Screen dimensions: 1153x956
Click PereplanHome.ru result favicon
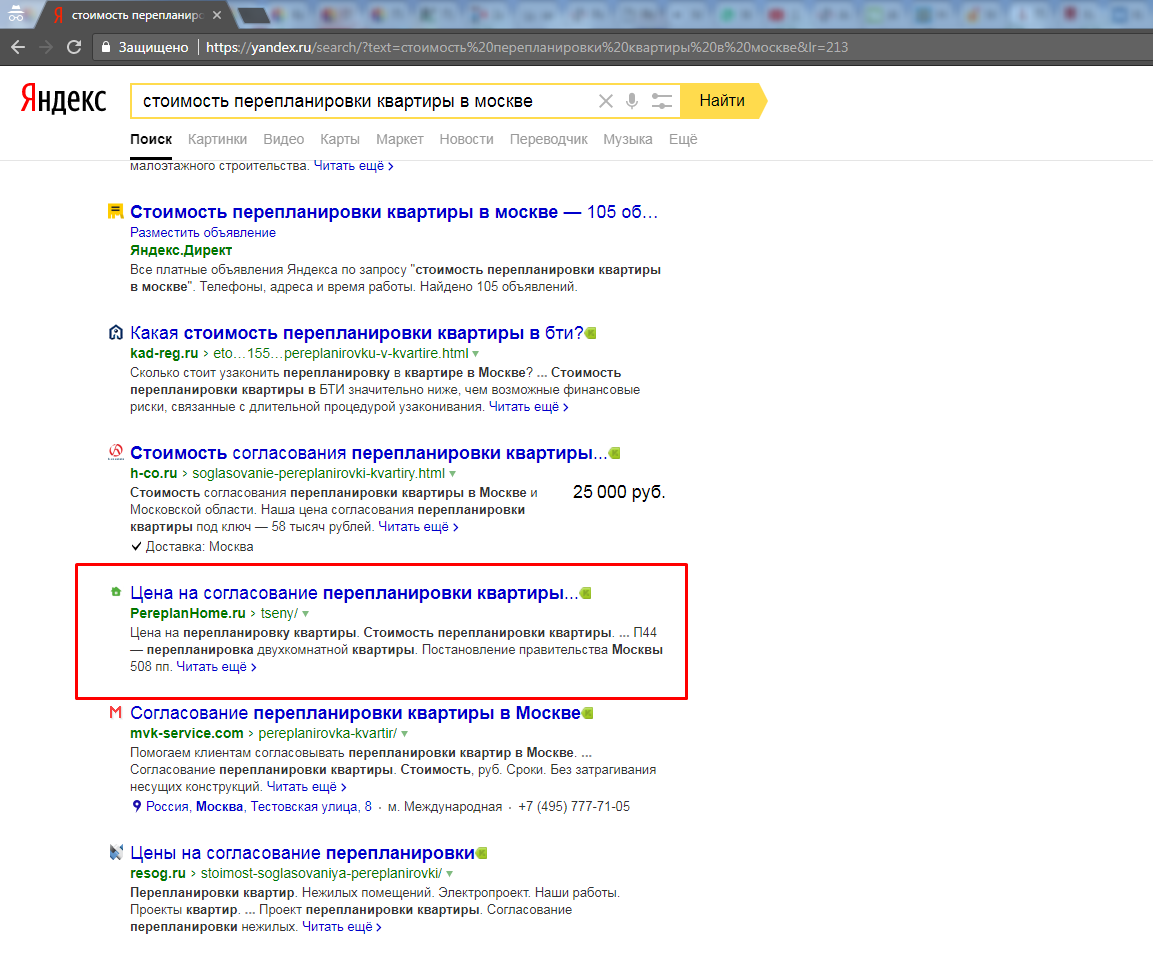tap(115, 591)
